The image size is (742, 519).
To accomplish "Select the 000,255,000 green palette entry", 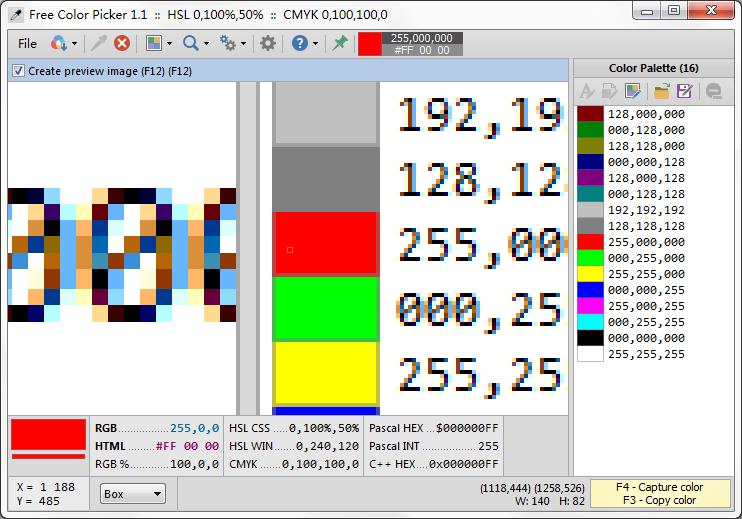I will pyautogui.click(x=646, y=258).
